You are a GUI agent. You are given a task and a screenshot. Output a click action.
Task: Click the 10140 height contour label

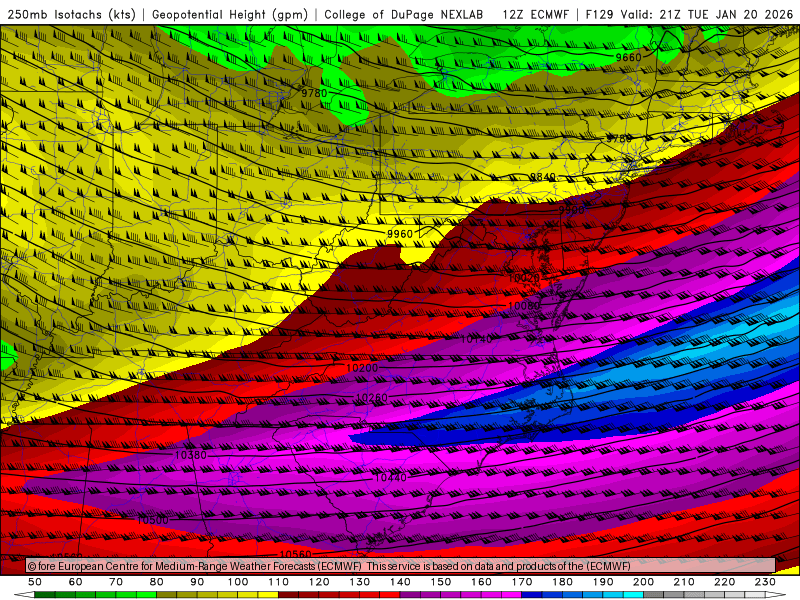(477, 339)
